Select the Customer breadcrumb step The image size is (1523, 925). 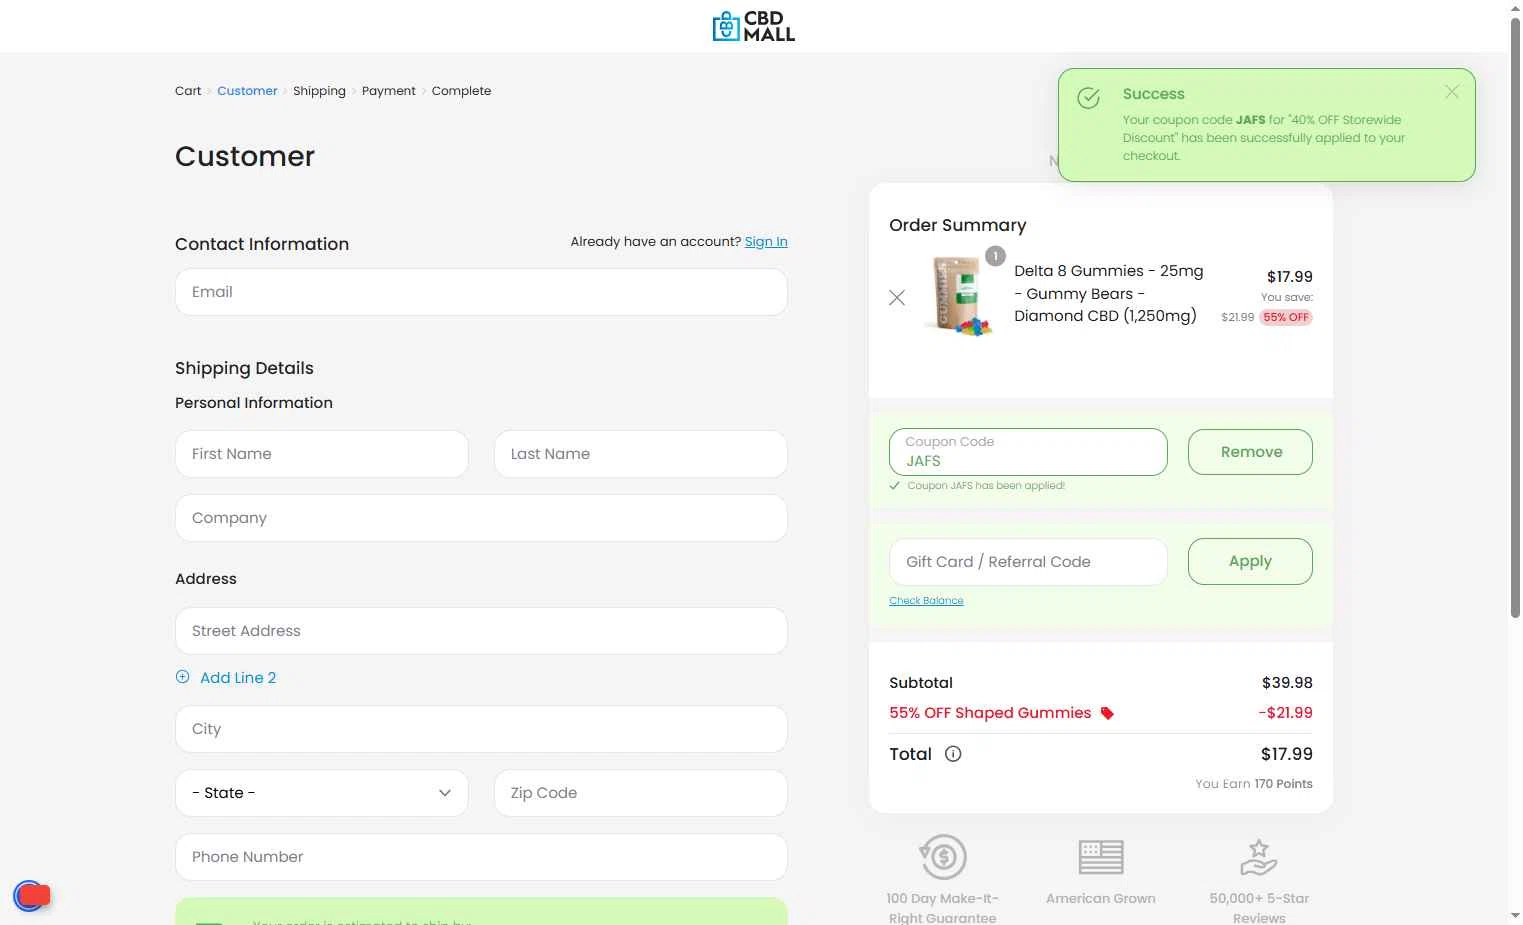[247, 91]
